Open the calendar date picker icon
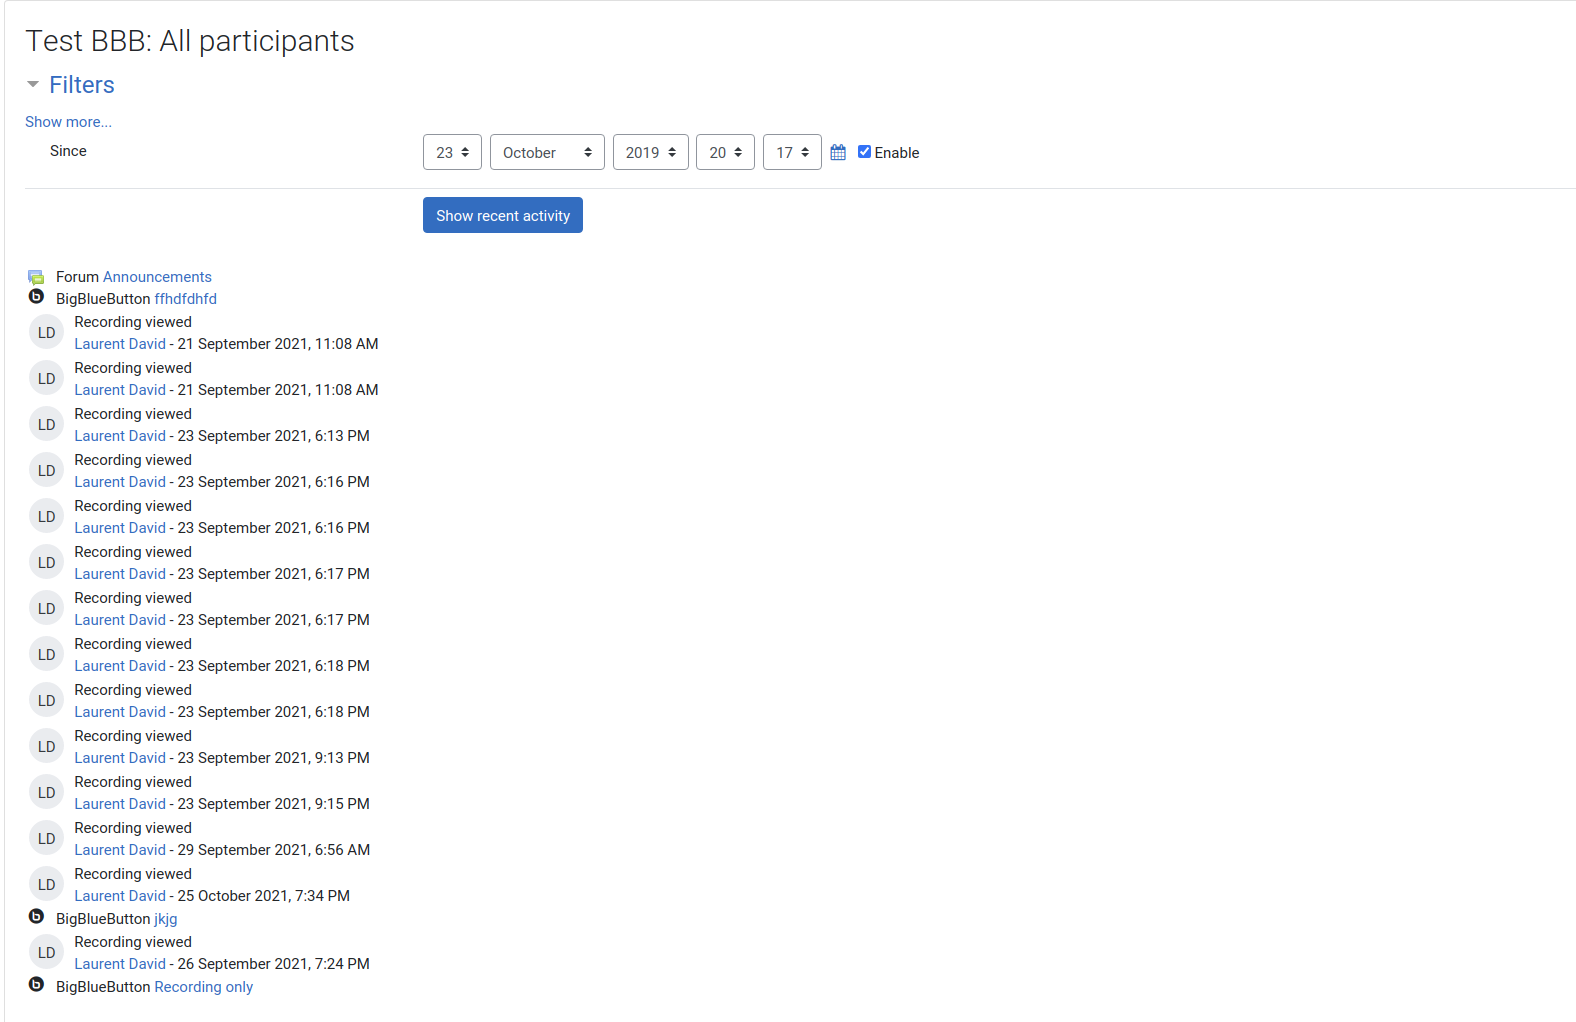 point(838,152)
